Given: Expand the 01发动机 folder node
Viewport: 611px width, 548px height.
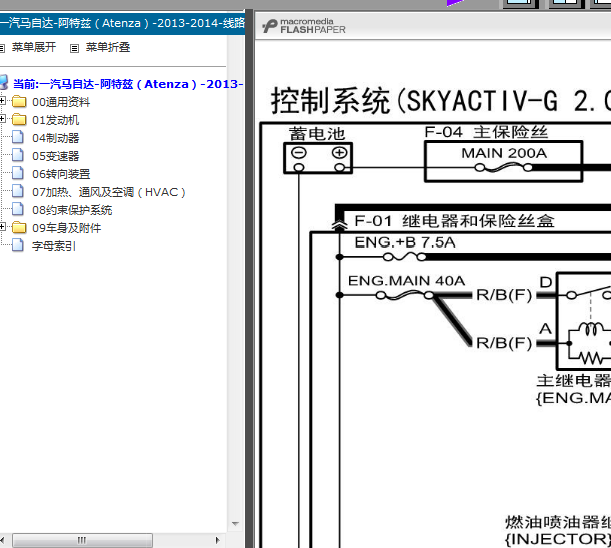Looking at the screenshot, I should [2, 118].
